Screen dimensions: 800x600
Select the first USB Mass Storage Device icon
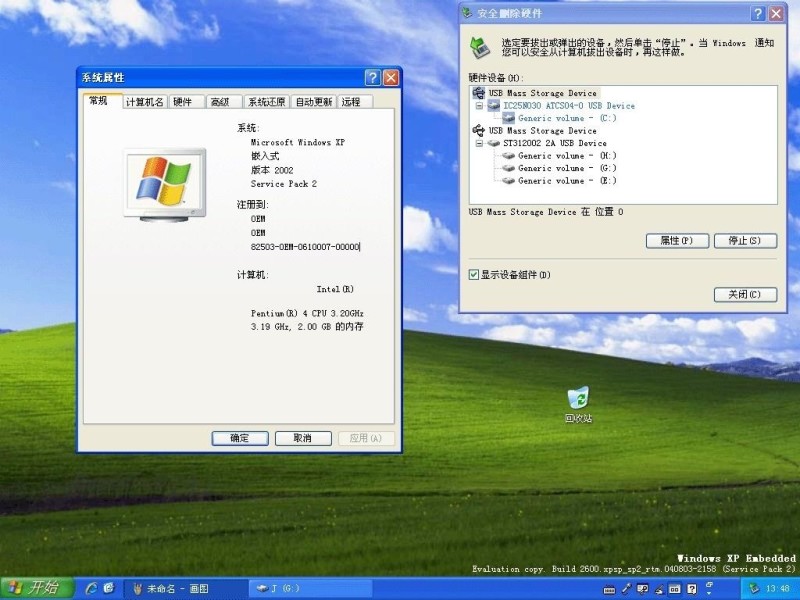click(x=479, y=93)
